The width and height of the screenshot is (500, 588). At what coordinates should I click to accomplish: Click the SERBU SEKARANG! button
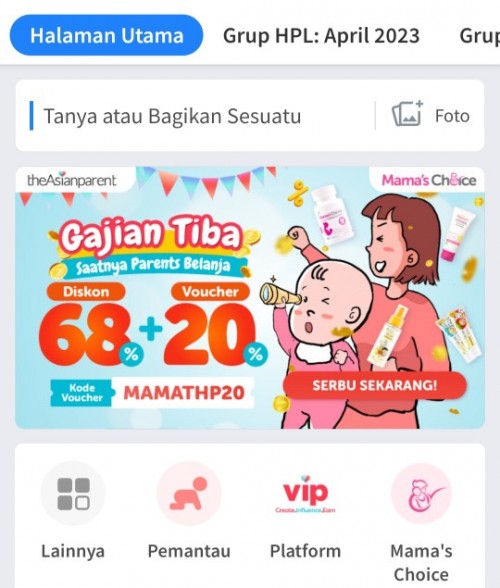click(375, 385)
